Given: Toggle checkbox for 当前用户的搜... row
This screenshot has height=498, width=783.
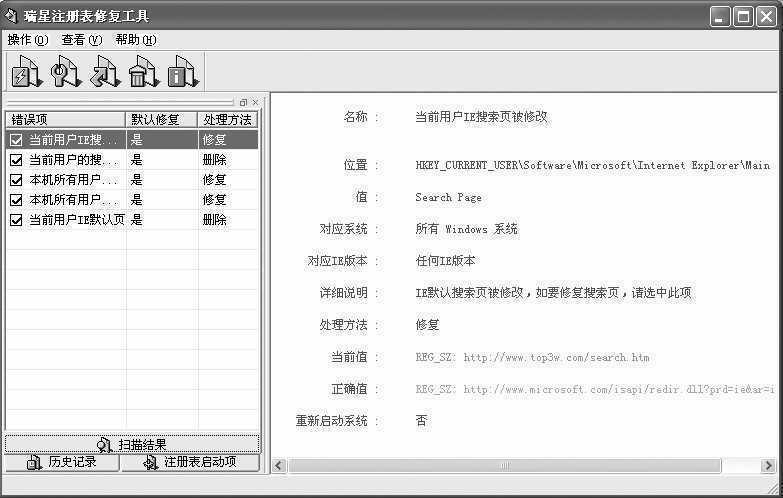Looking at the screenshot, I should 16,160.
